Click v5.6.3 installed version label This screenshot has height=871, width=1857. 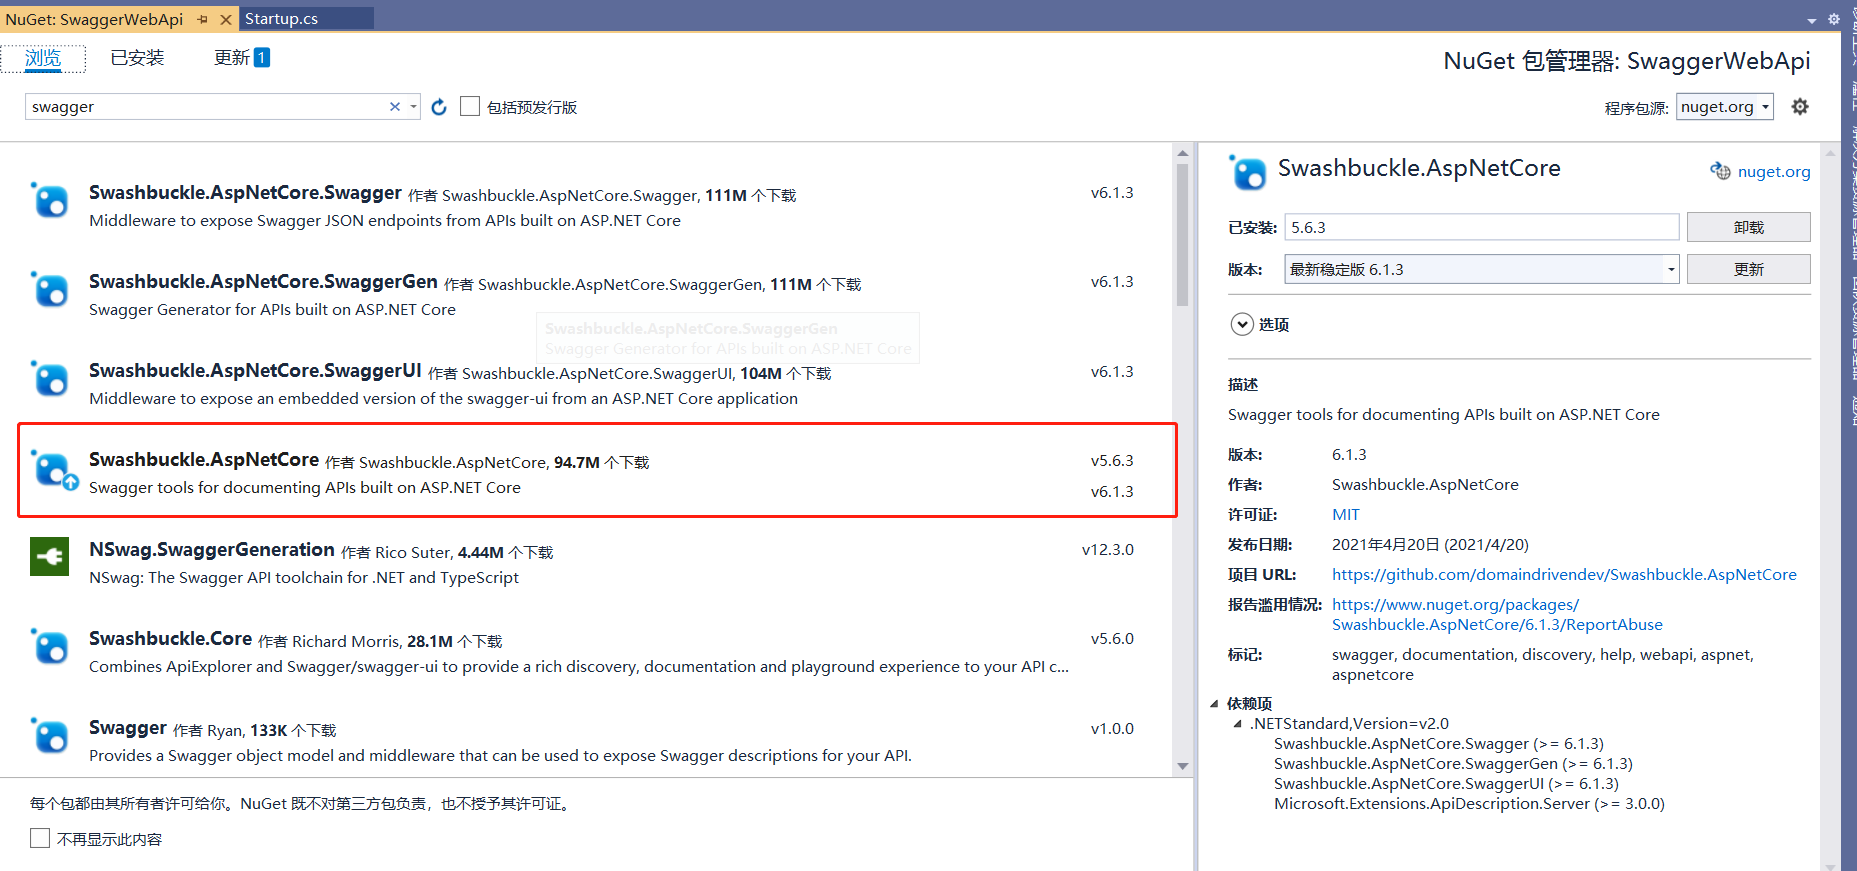coord(1112,460)
